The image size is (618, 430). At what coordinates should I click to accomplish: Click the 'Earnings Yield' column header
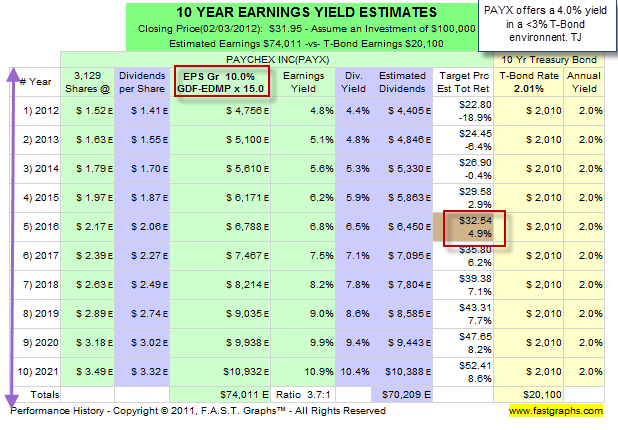[303, 82]
